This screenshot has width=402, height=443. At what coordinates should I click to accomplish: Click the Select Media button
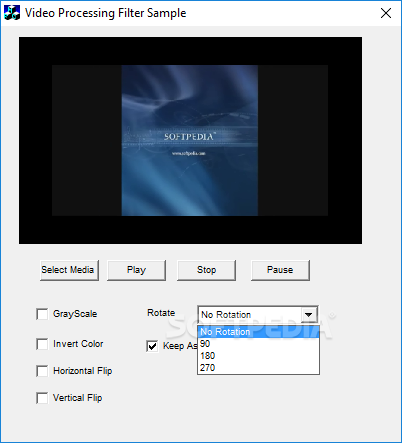(69, 270)
